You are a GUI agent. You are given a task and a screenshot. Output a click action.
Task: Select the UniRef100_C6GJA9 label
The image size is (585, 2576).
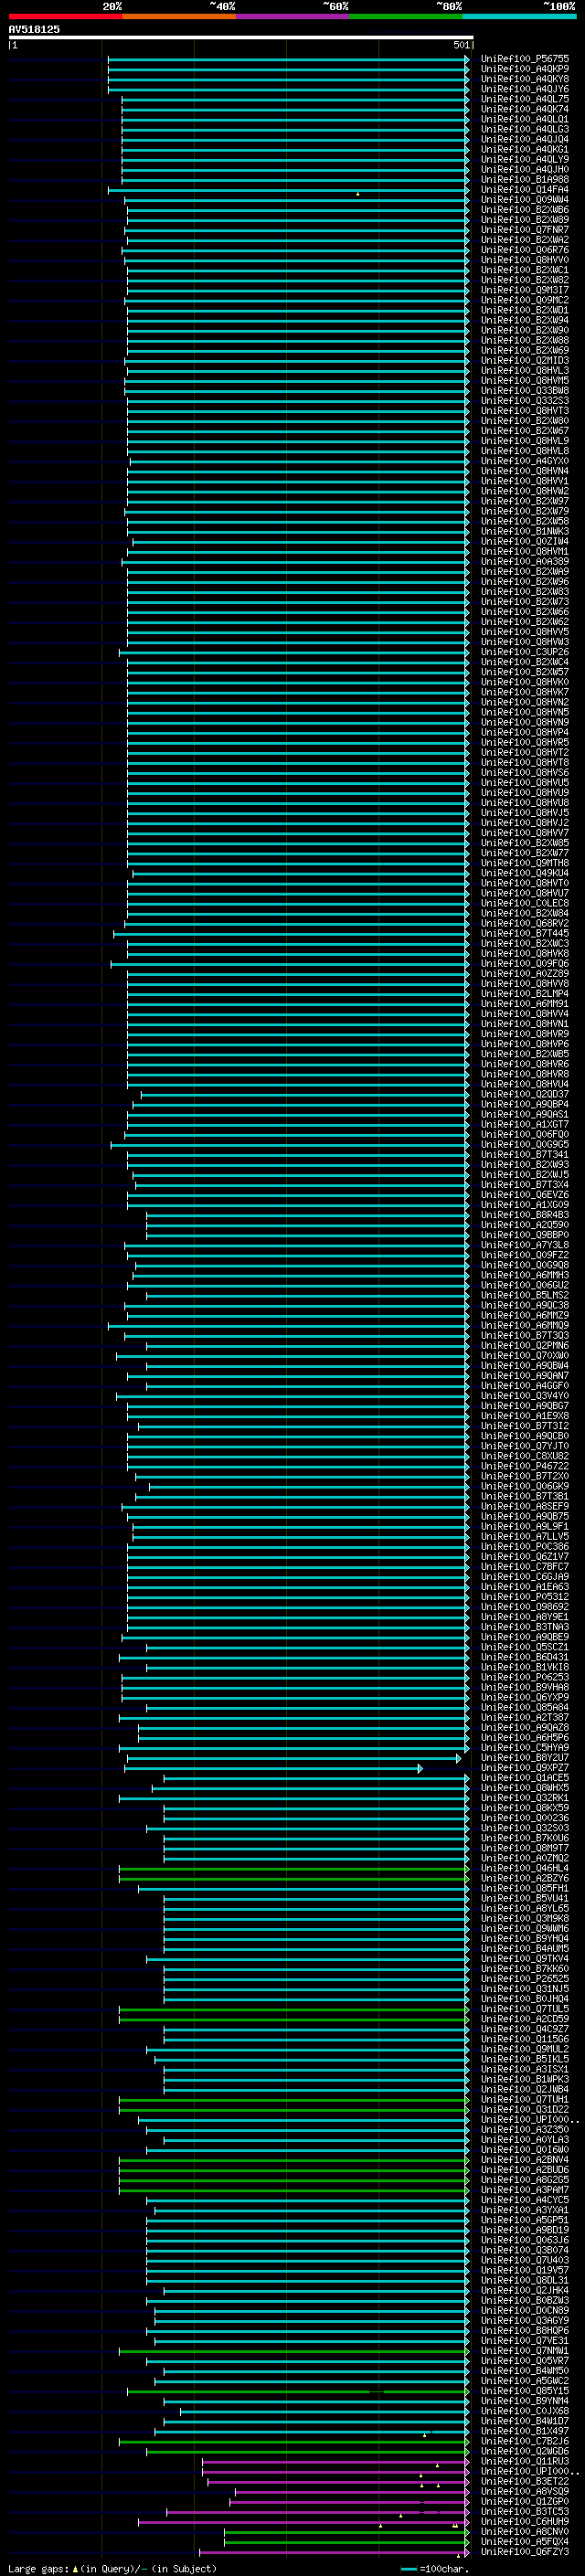pos(525,1577)
